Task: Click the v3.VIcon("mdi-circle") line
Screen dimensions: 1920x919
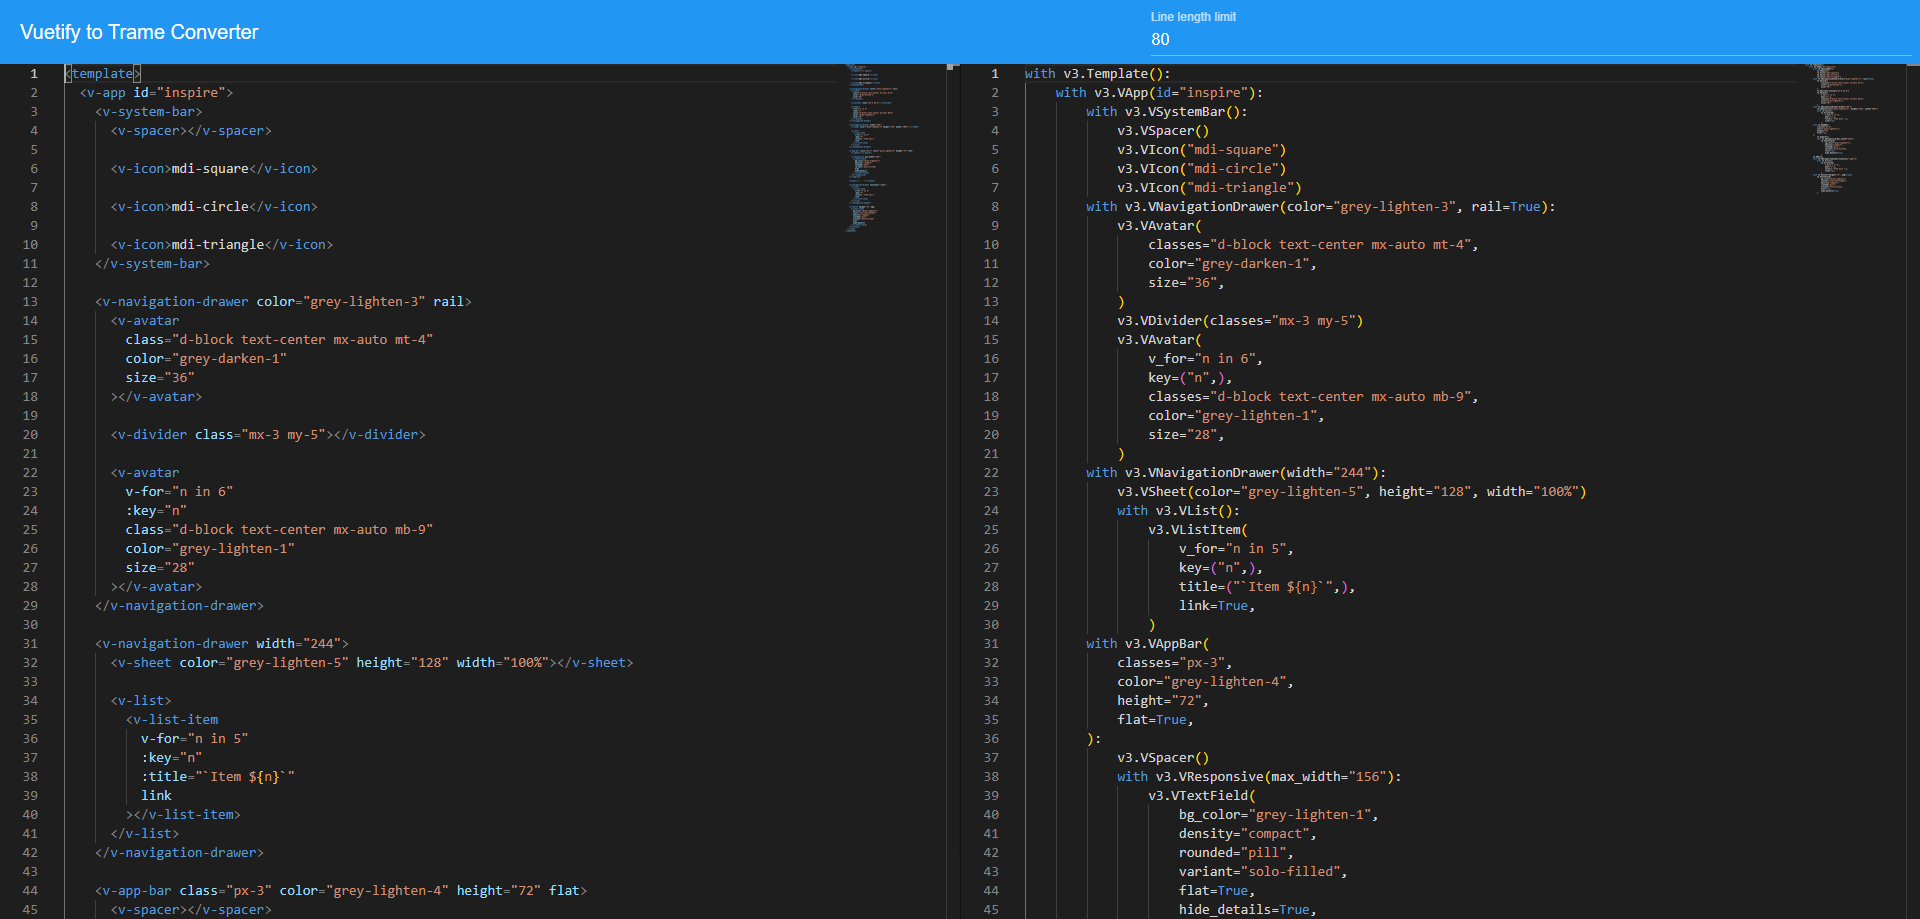Action: [x=1201, y=169]
